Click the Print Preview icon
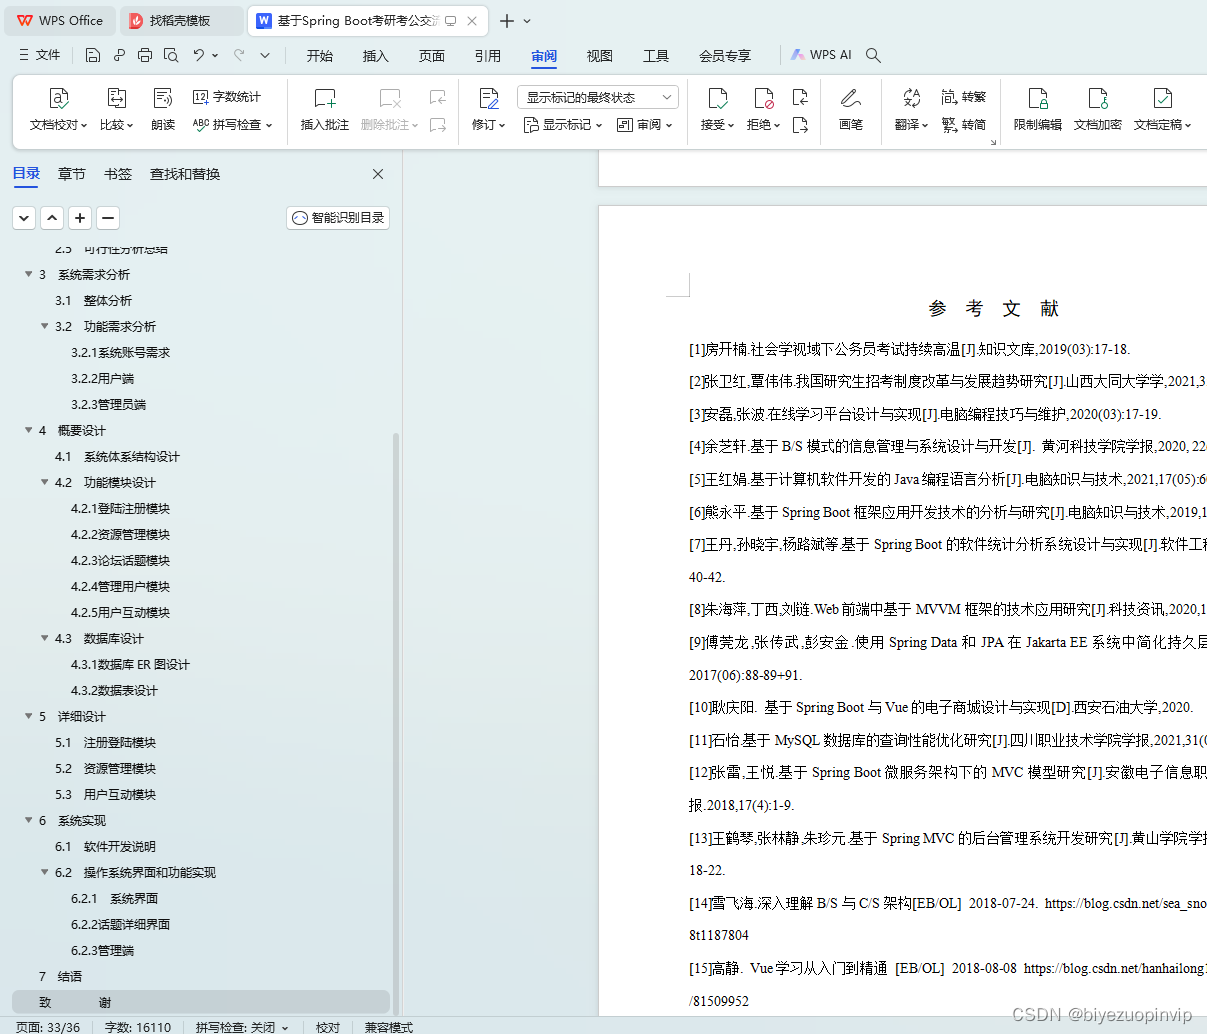Screen dimensions: 1207x1034 tap(171, 55)
